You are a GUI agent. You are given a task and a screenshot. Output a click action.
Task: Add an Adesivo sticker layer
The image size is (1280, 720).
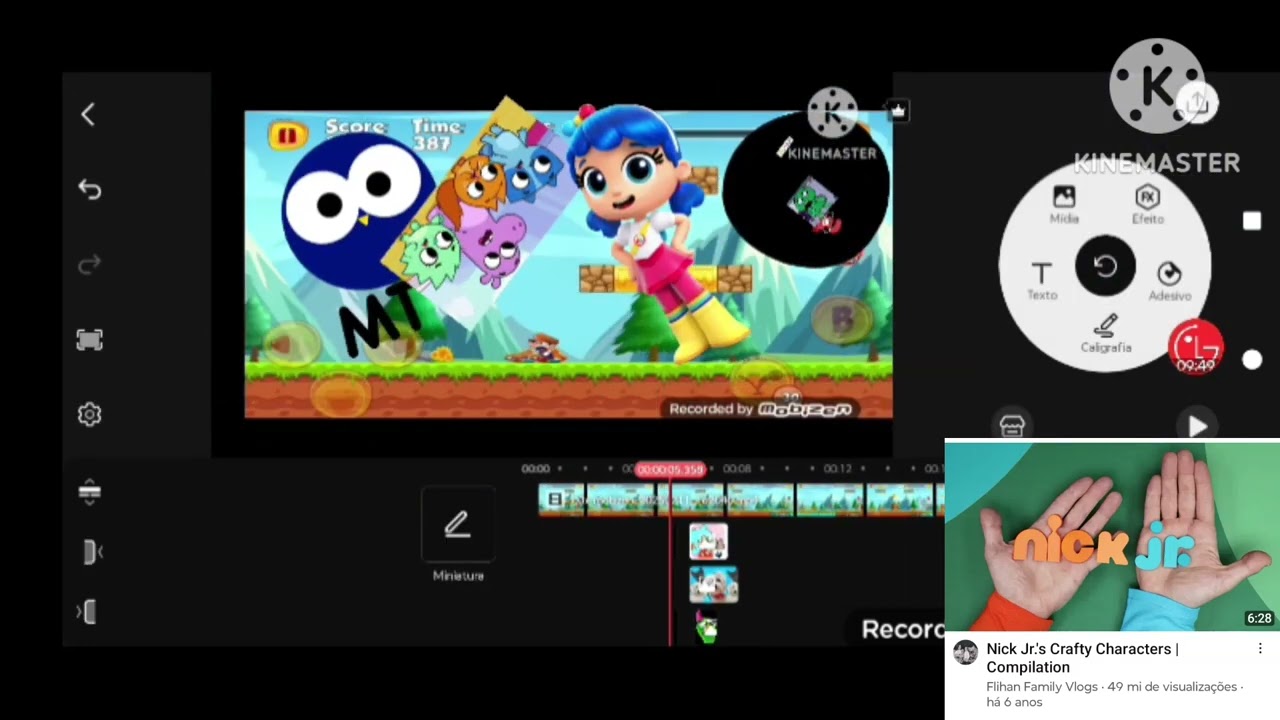[1169, 281]
